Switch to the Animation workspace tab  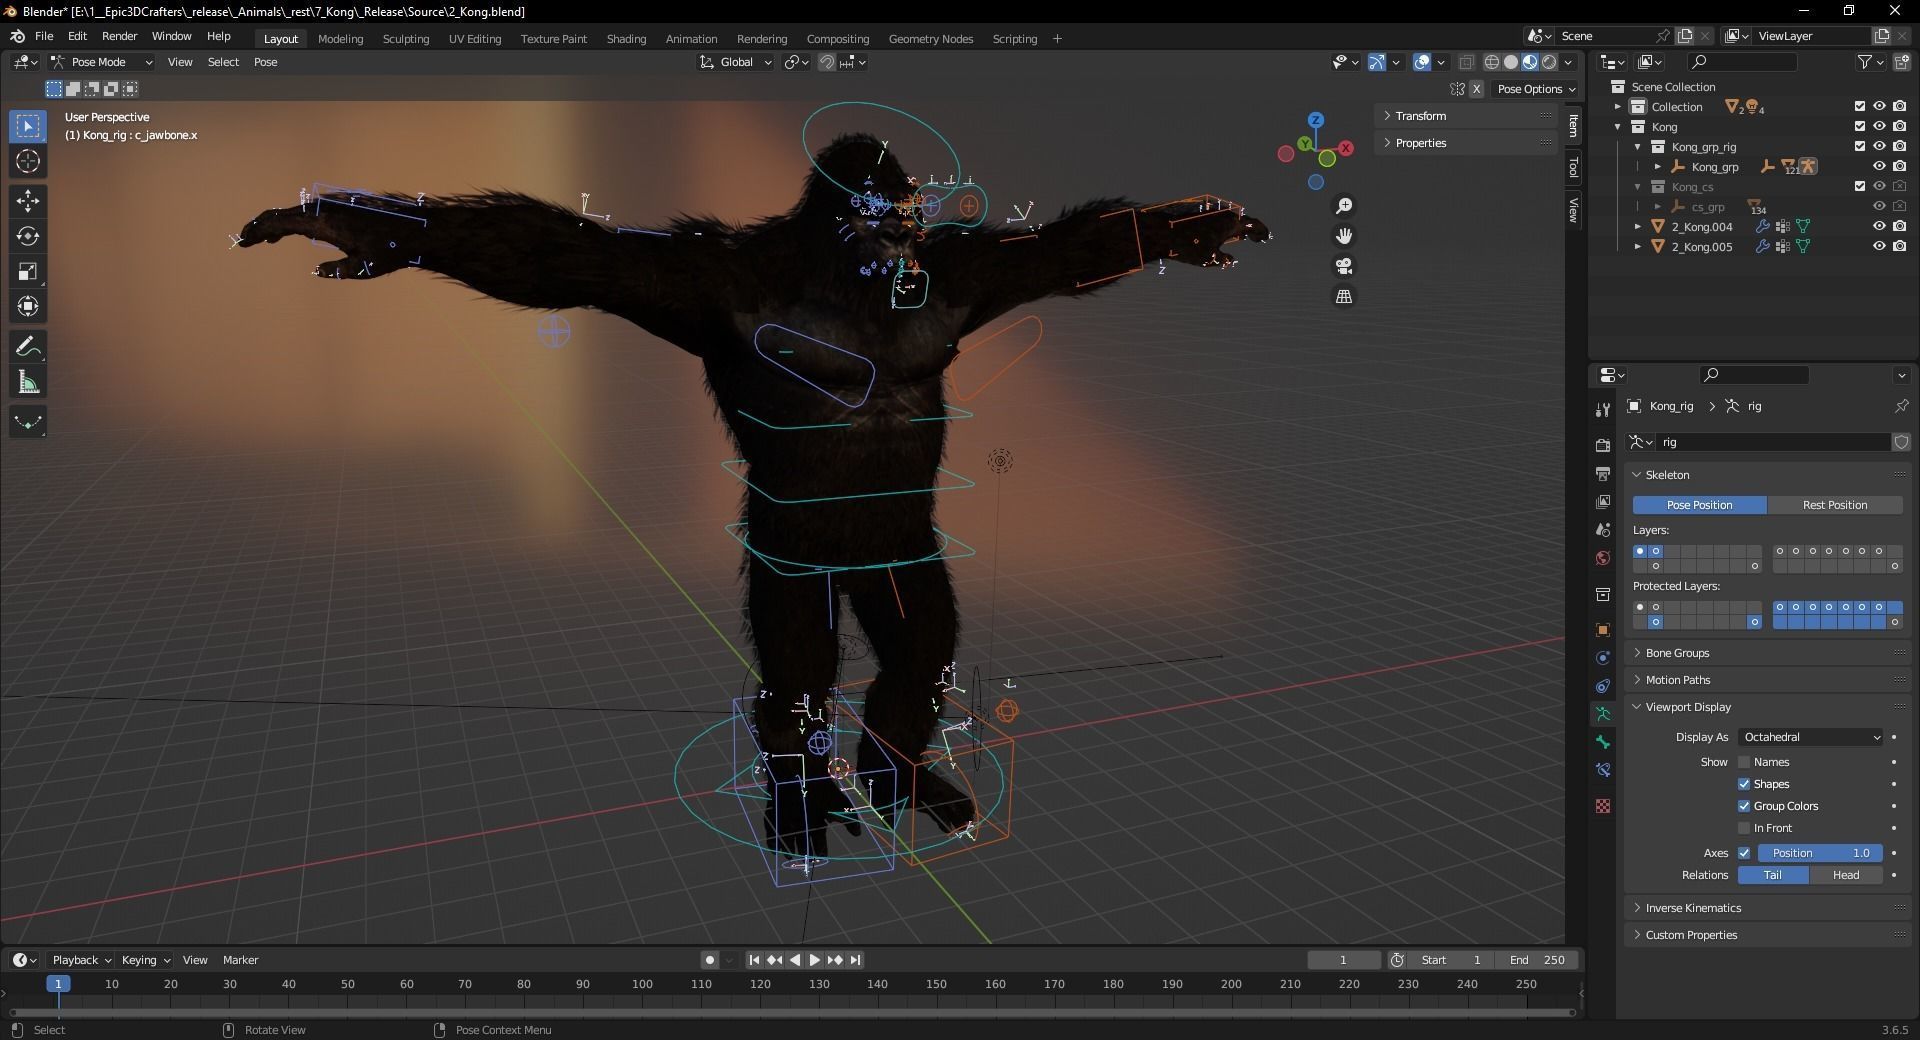[691, 39]
